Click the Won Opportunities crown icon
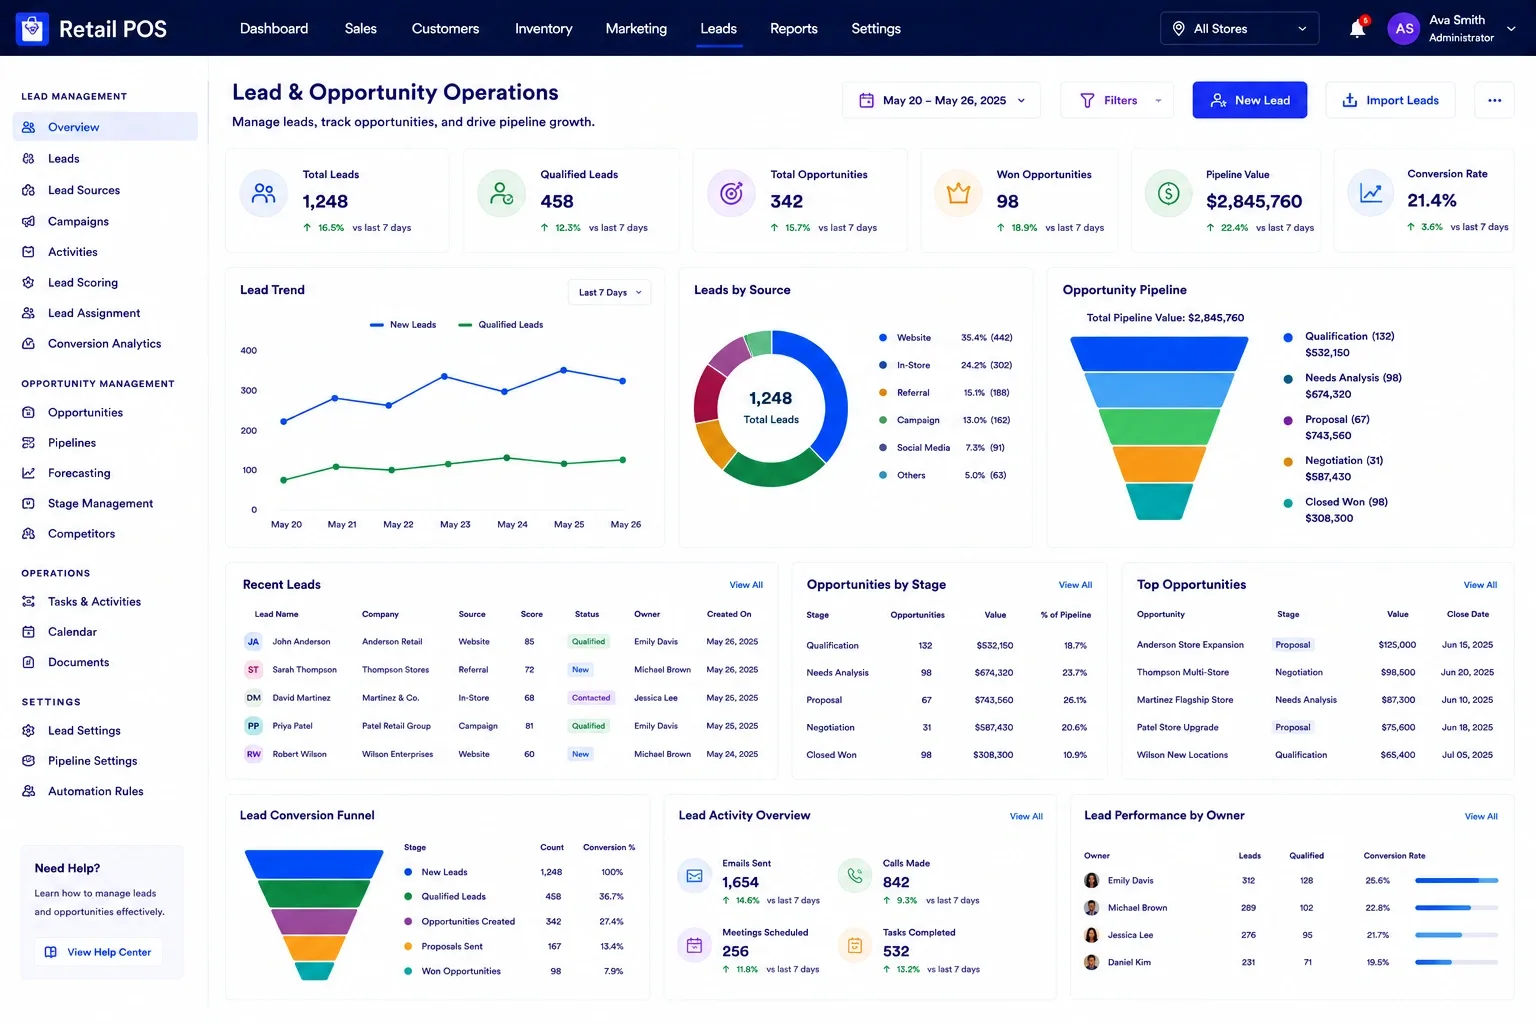The height and width of the screenshot is (1024, 1536). coord(958,194)
